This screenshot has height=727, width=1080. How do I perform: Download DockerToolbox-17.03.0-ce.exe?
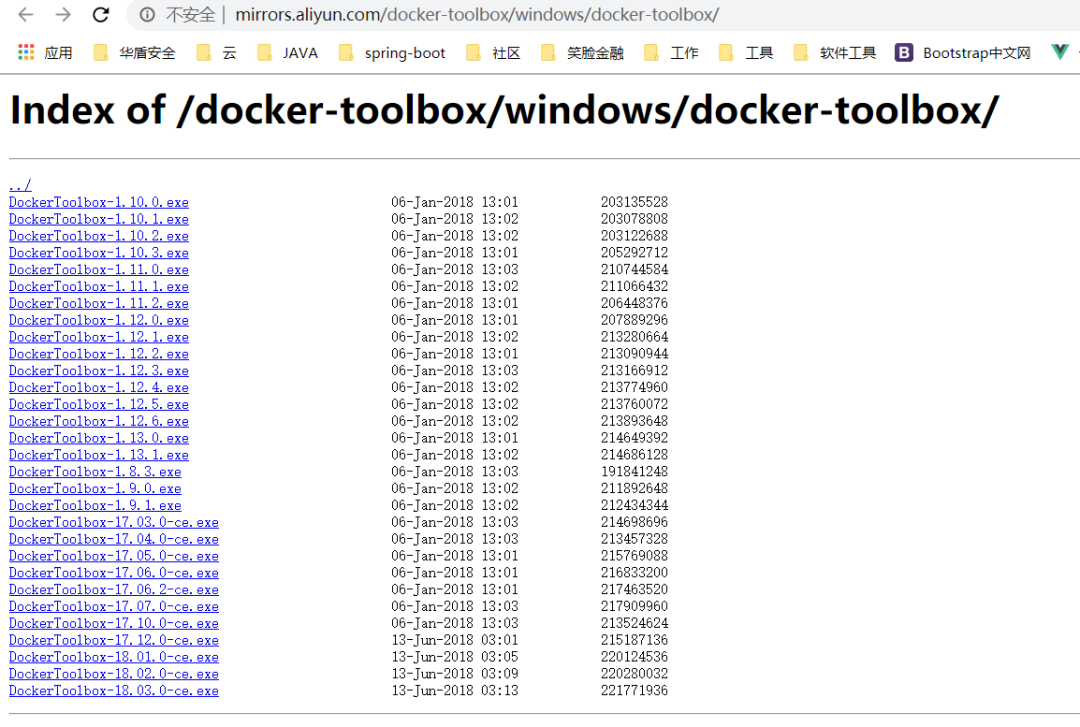pyautogui.click(x=114, y=522)
